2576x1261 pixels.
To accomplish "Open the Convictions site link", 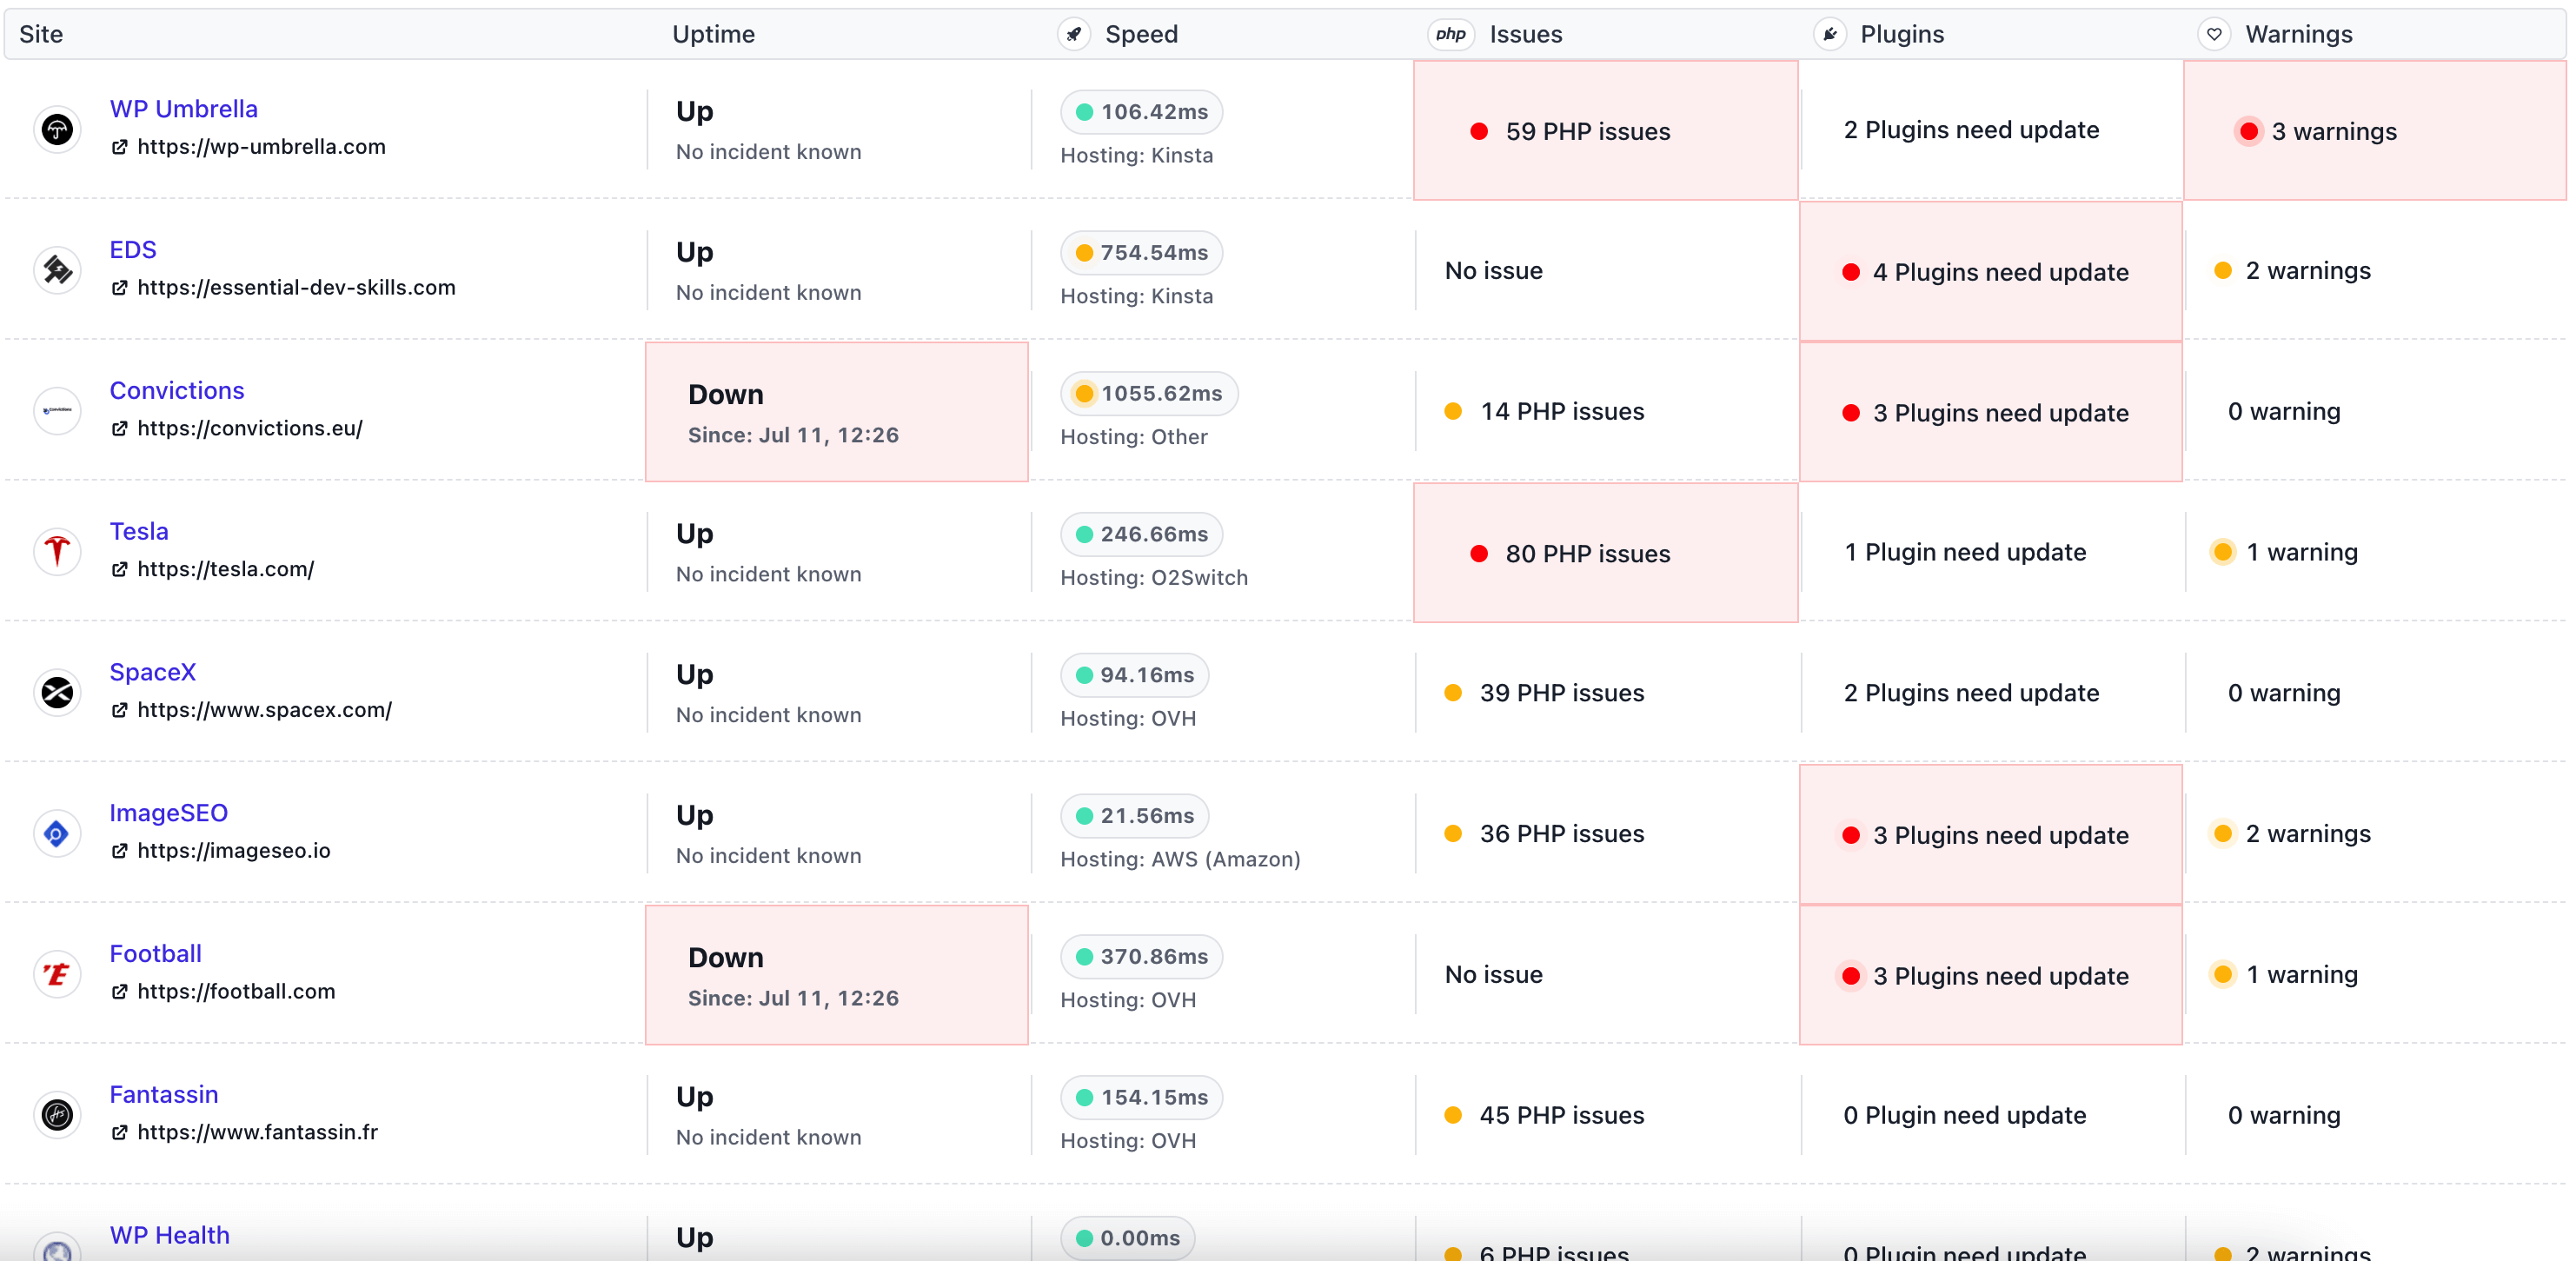I will coord(177,391).
